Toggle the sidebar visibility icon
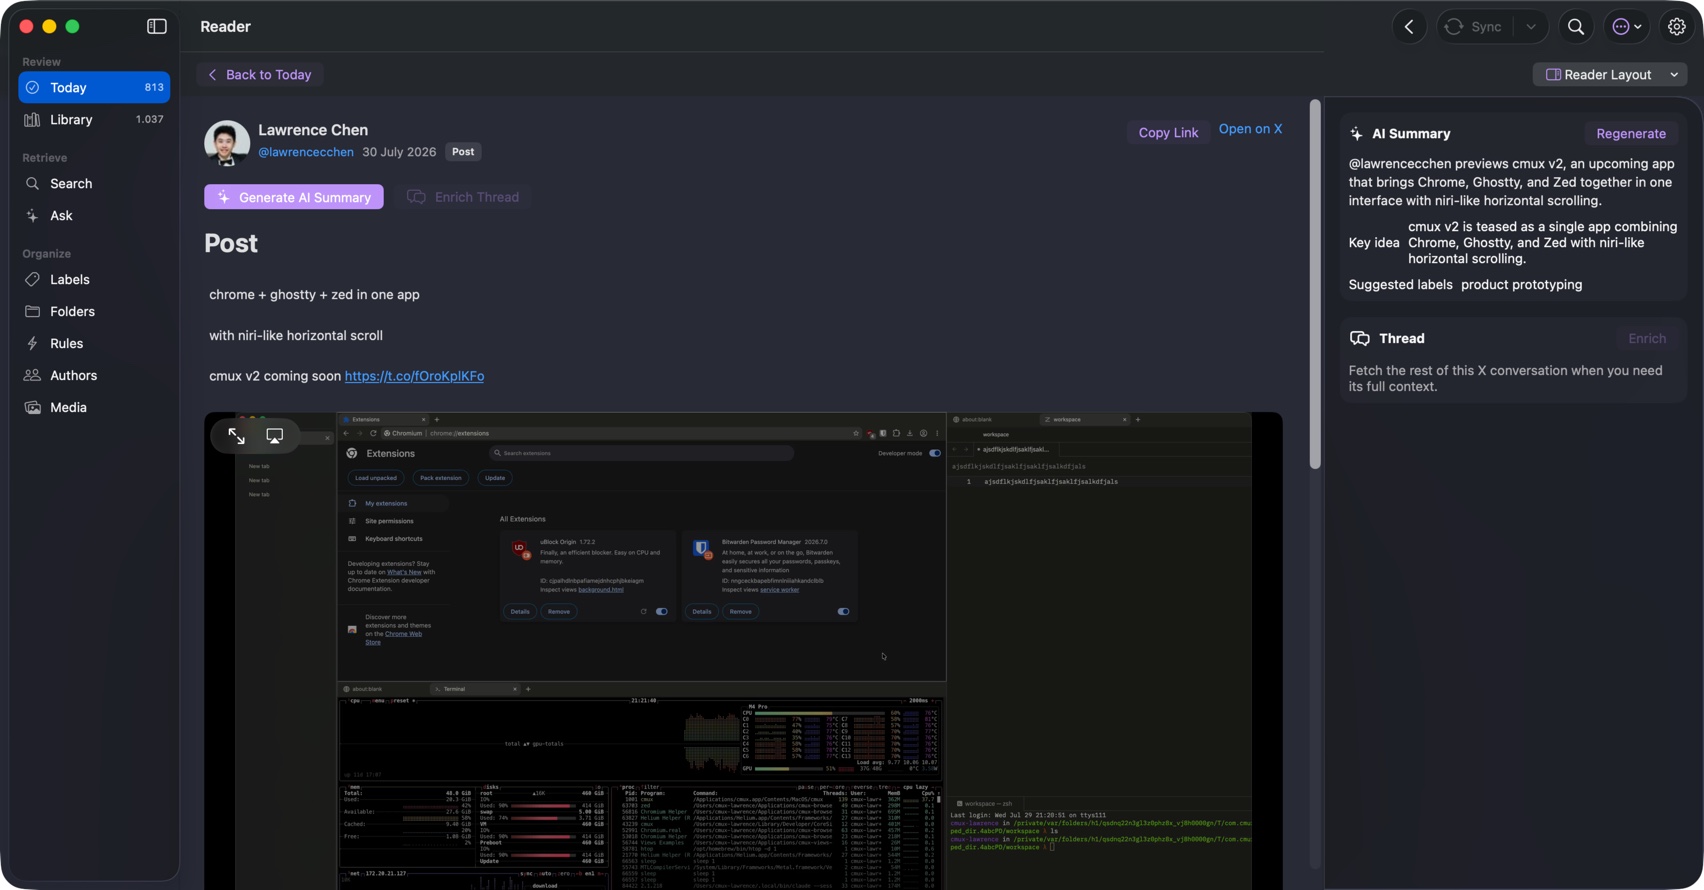 click(157, 27)
